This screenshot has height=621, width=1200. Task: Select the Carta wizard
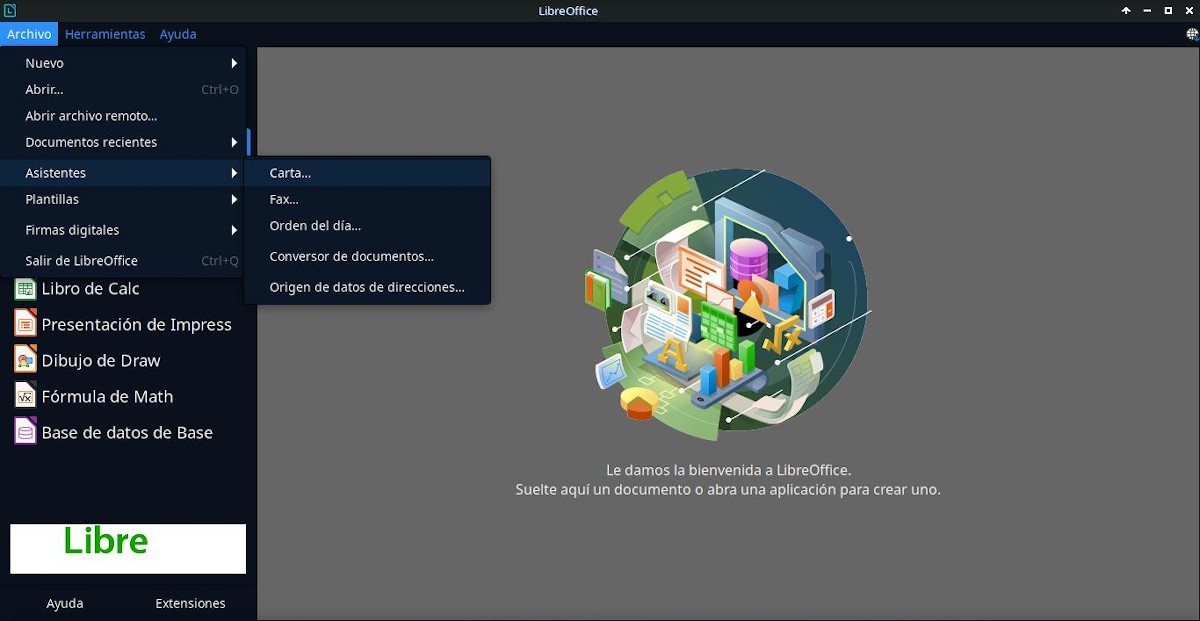pos(290,172)
